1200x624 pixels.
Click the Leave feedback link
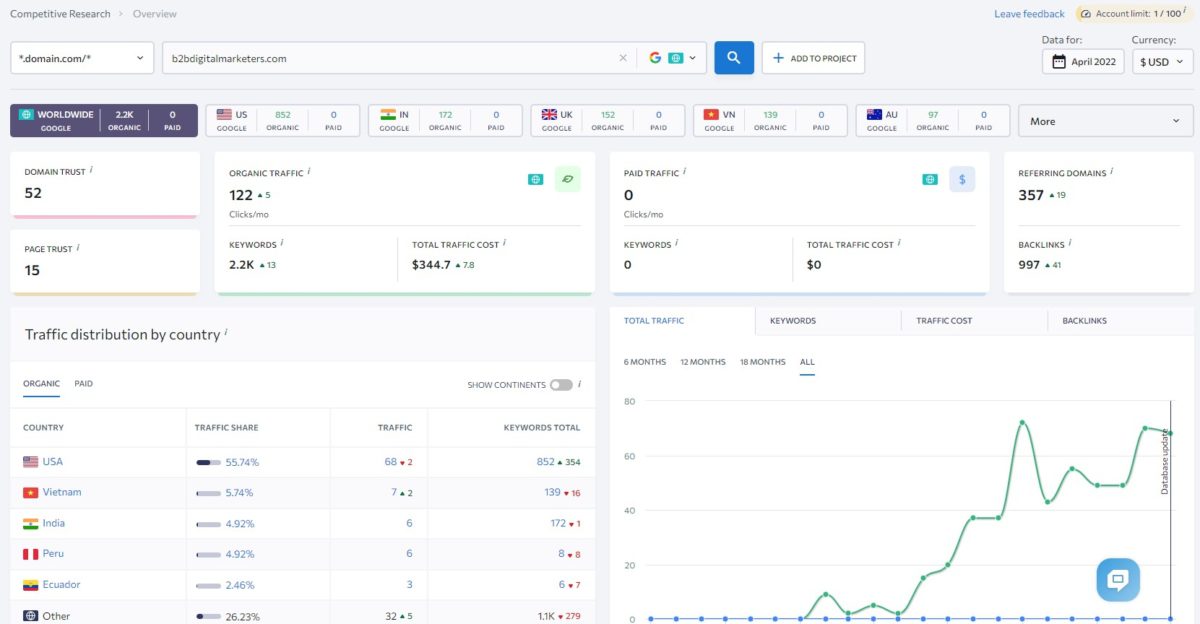tap(1029, 14)
